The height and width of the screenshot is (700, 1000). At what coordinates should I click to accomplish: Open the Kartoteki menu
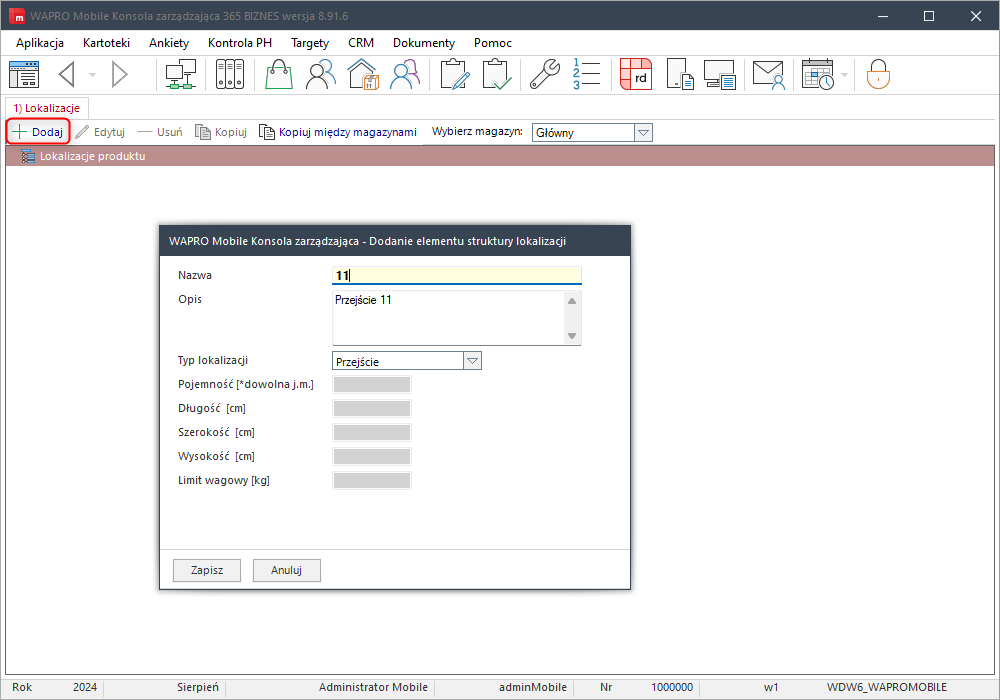click(106, 43)
